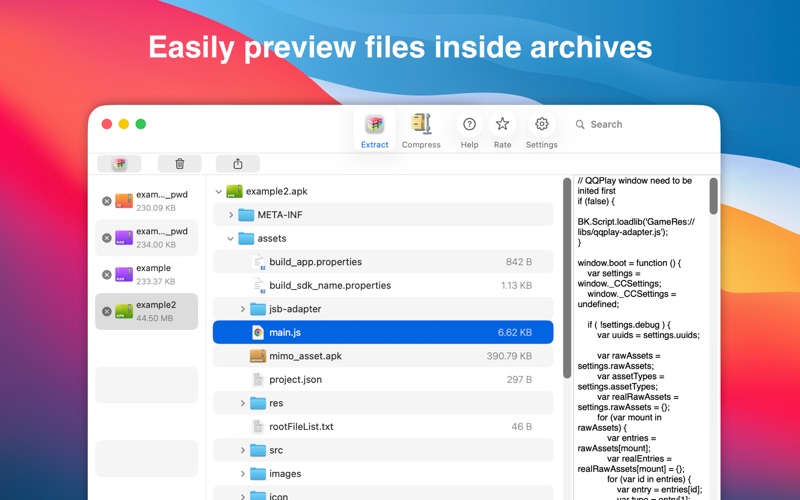Remove the 230.09 KB archive from list
Image resolution: width=800 pixels, height=500 pixels.
pyautogui.click(x=107, y=201)
